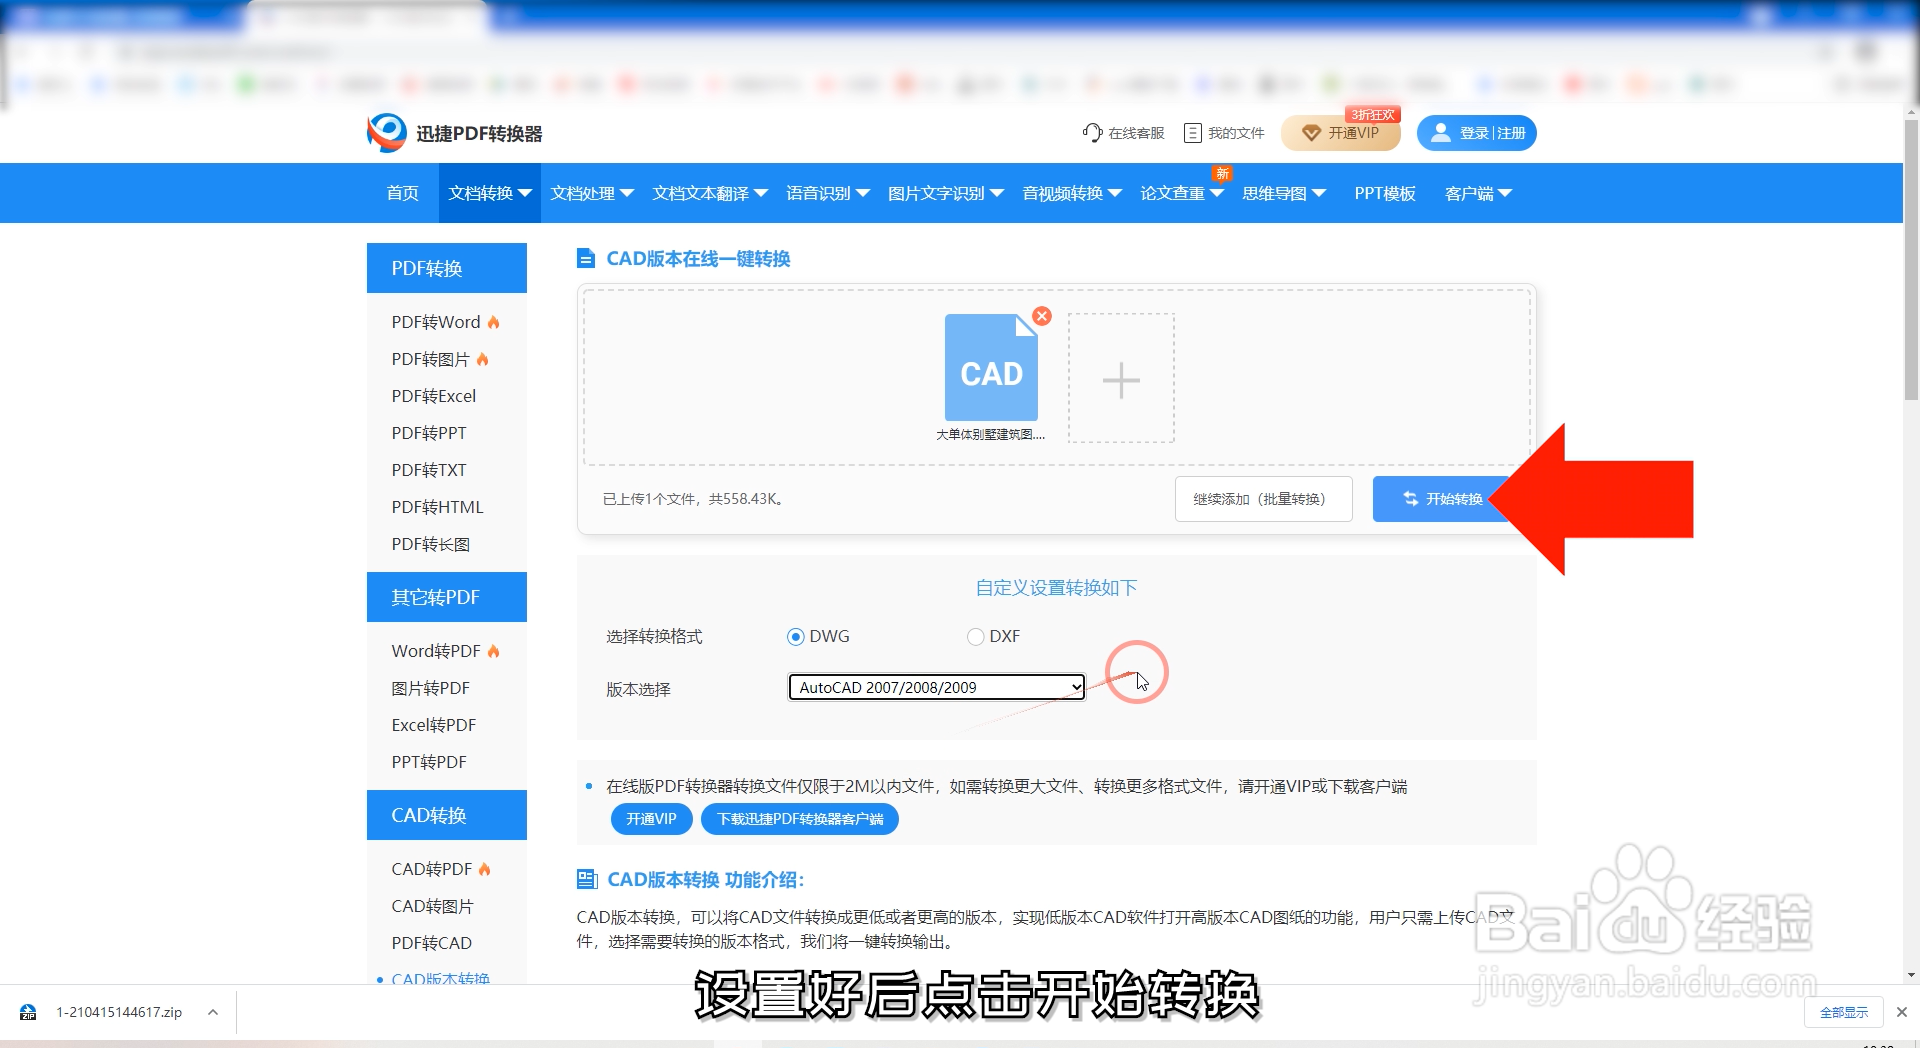The width and height of the screenshot is (1920, 1048).
Task: Expand the 思维导图 menu
Action: (1284, 193)
